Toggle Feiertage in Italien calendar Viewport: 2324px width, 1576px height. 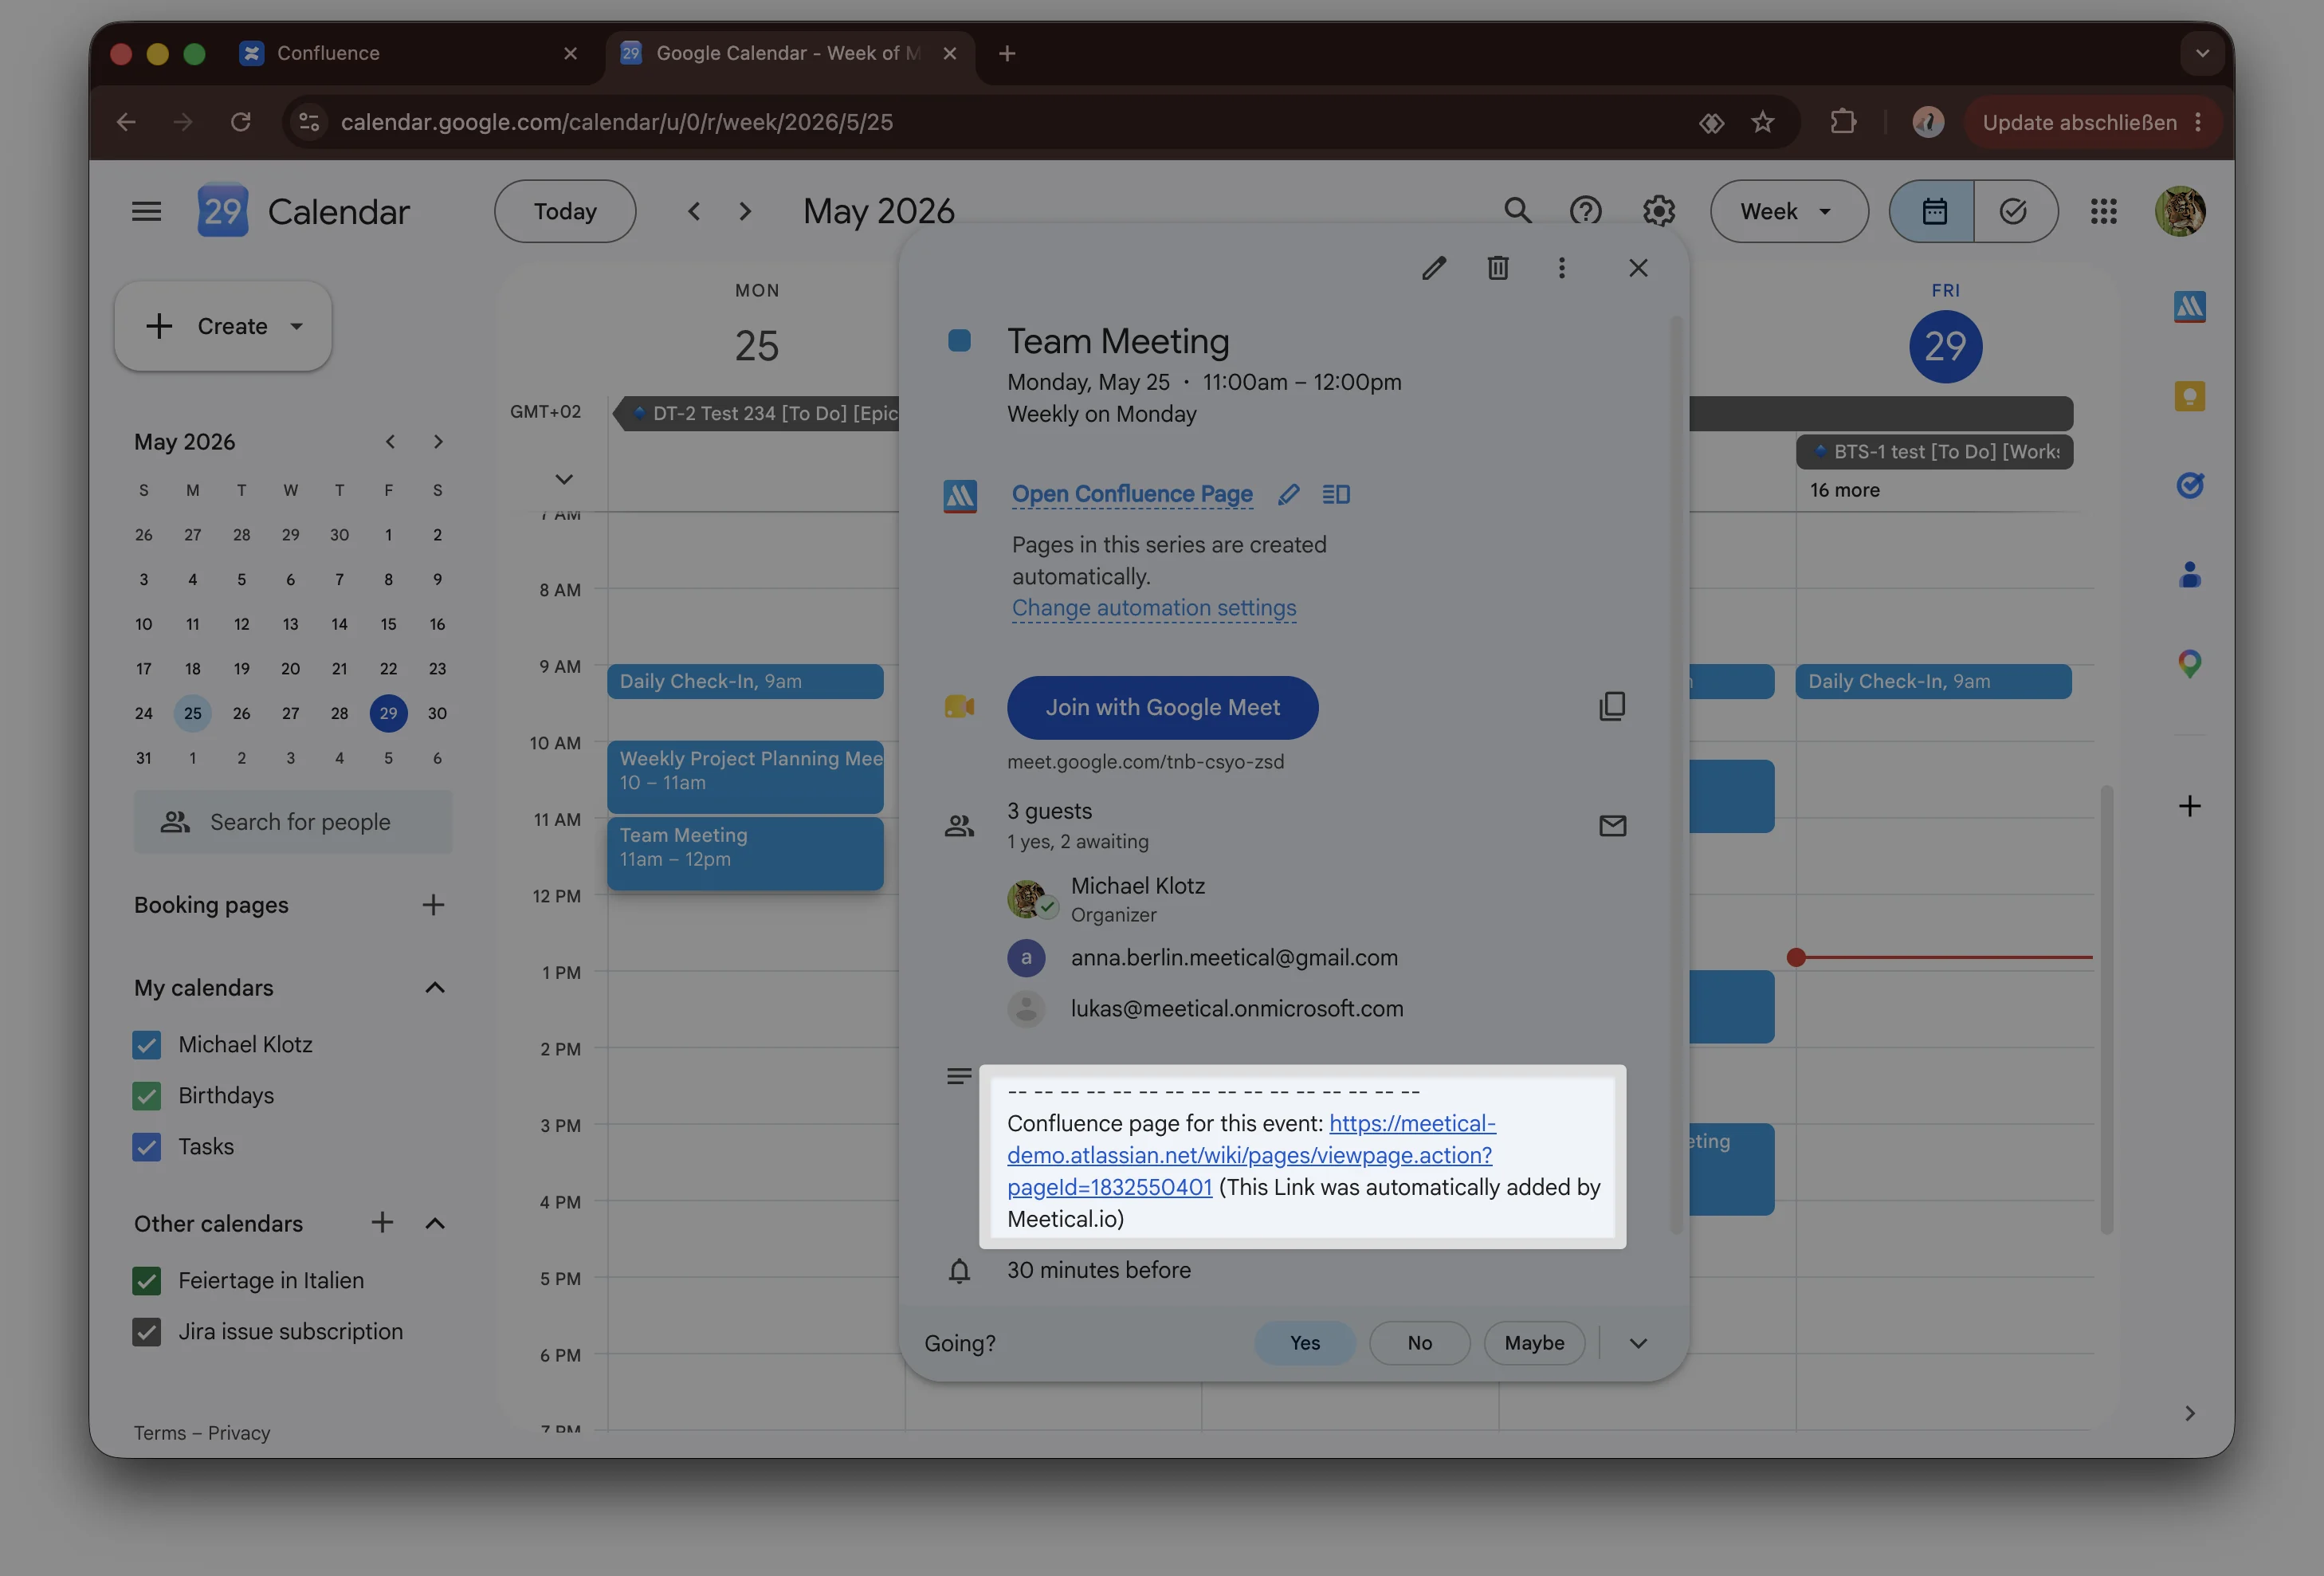pos(147,1281)
